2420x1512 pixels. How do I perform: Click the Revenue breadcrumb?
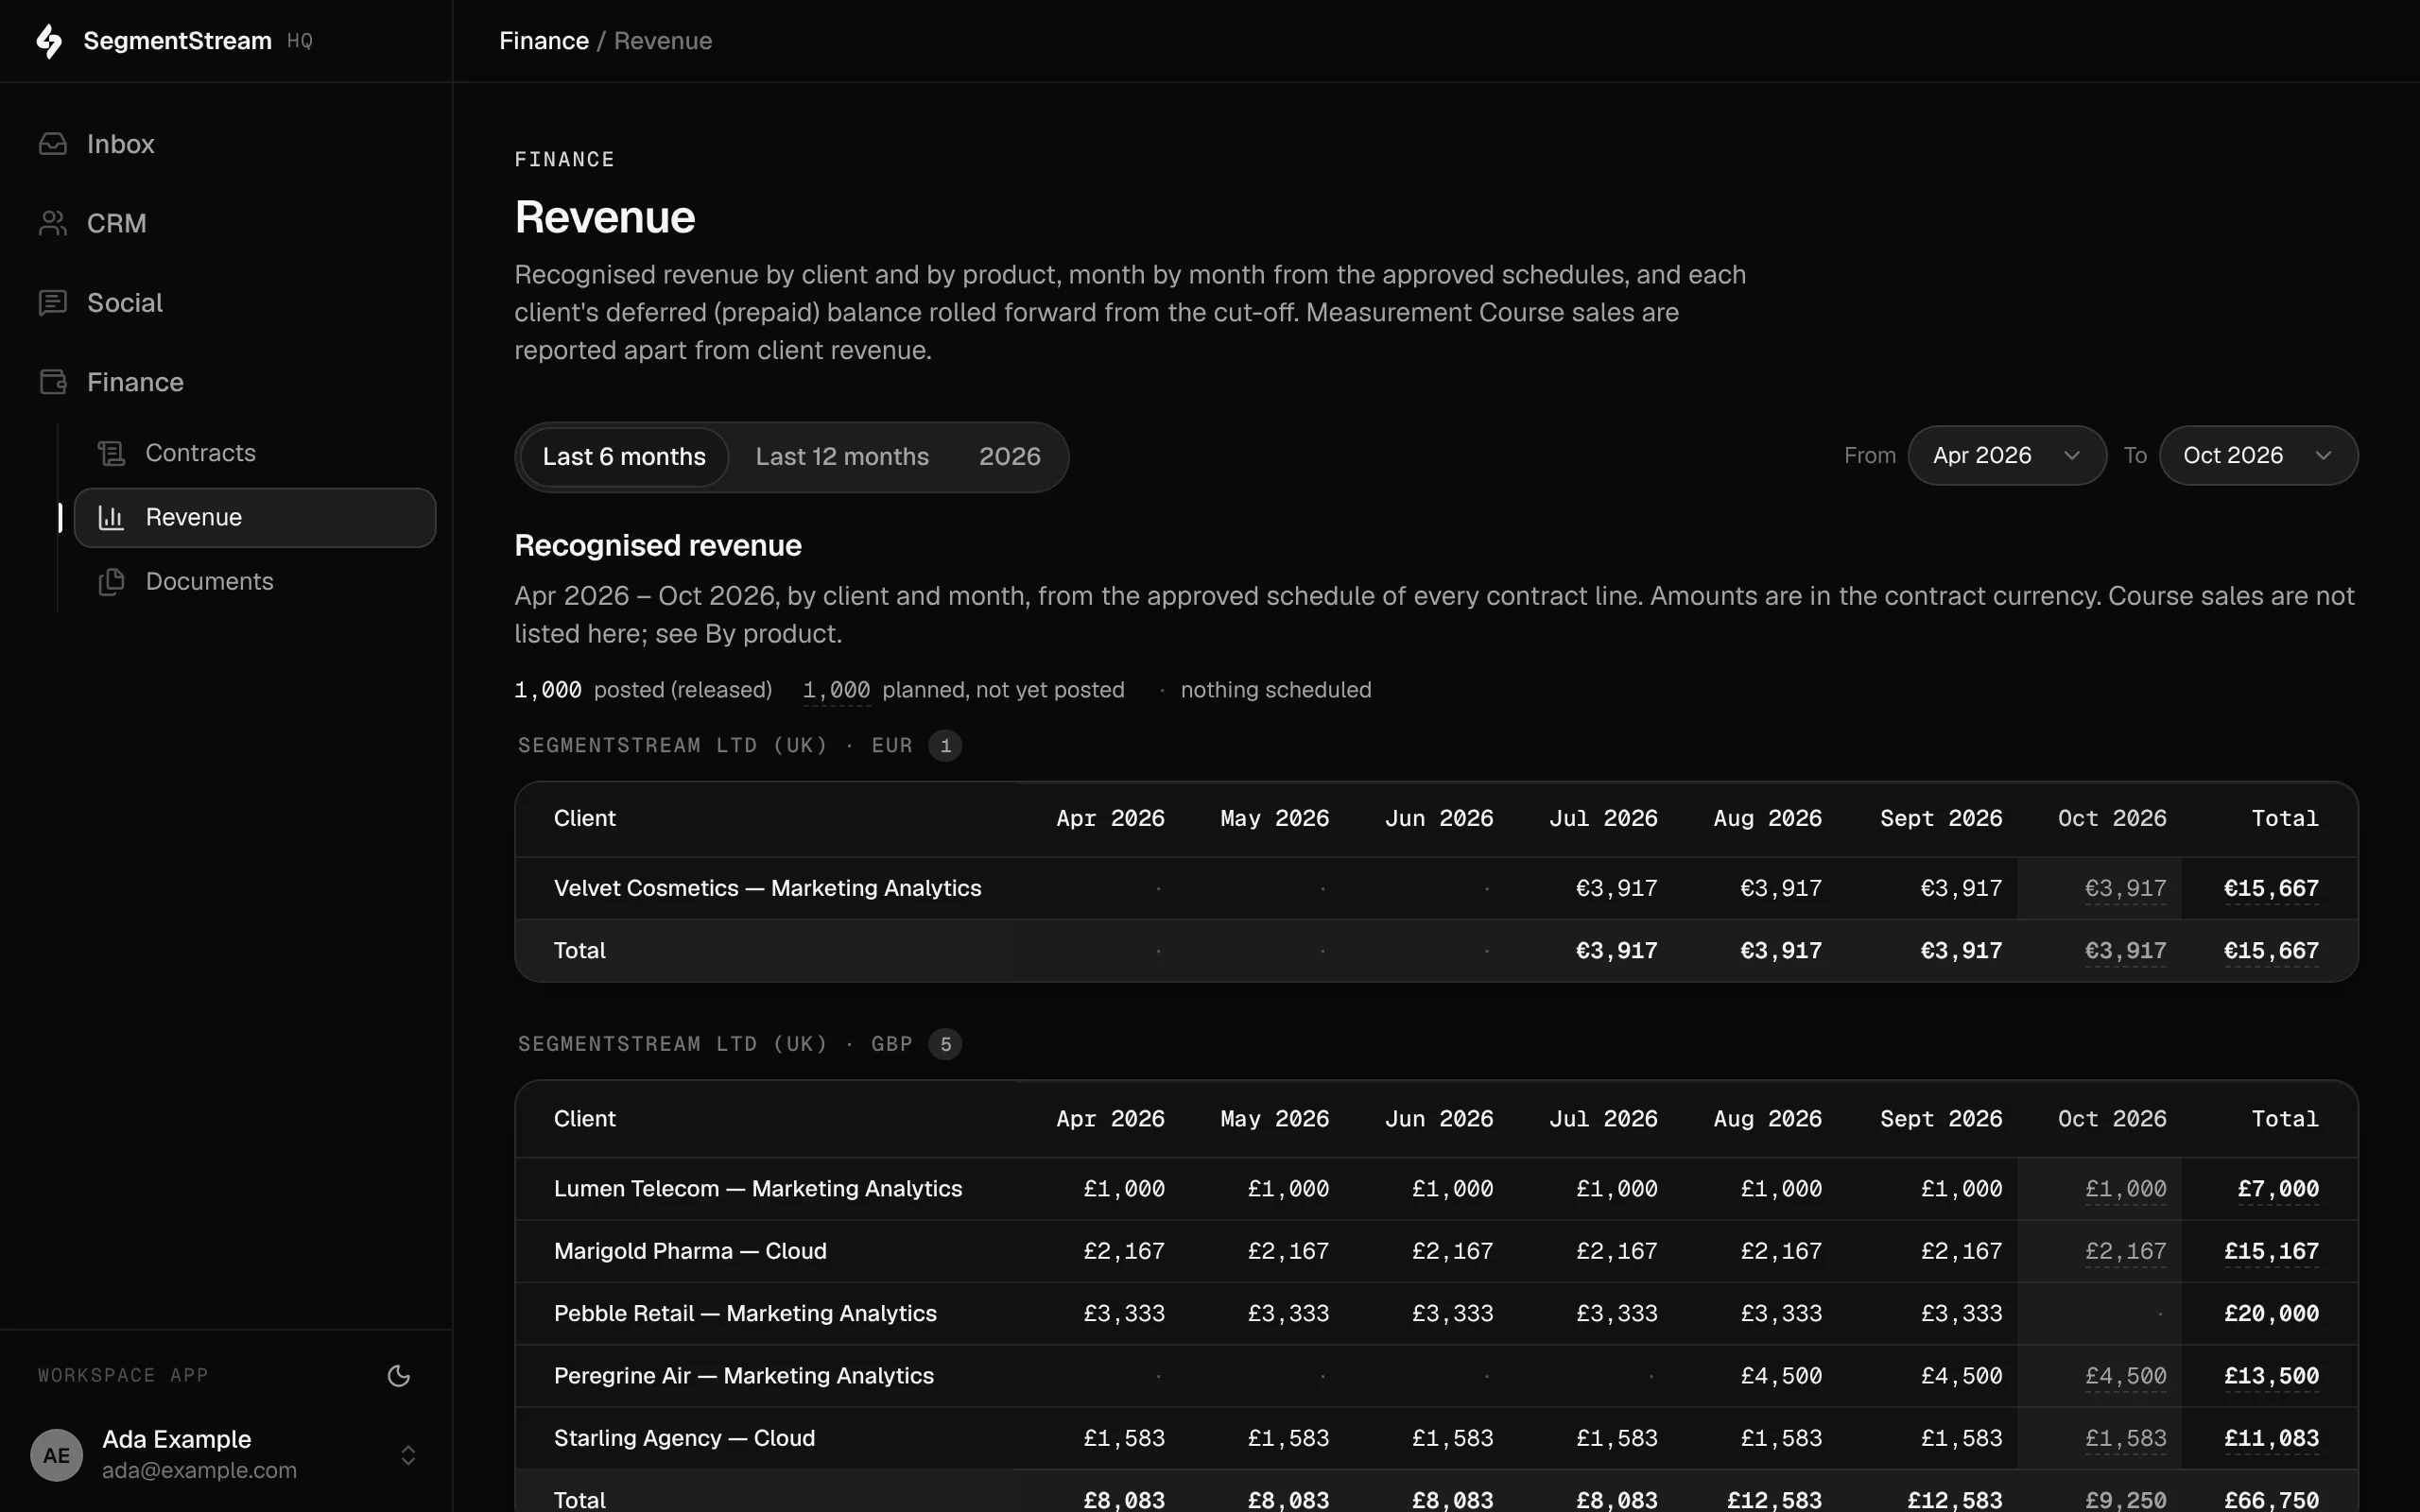(x=663, y=41)
